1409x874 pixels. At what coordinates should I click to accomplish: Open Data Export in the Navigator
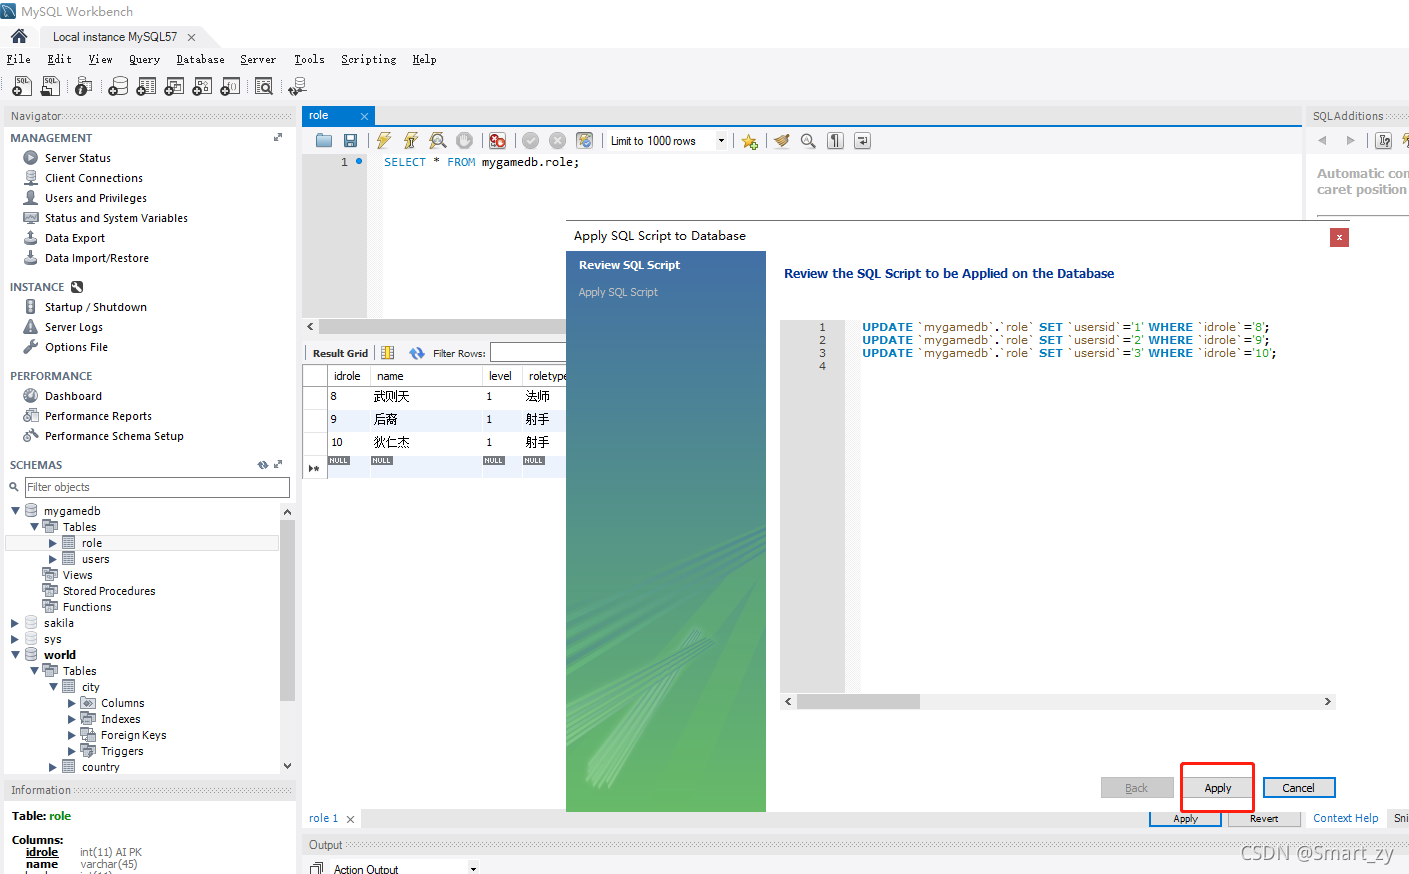[x=75, y=238]
